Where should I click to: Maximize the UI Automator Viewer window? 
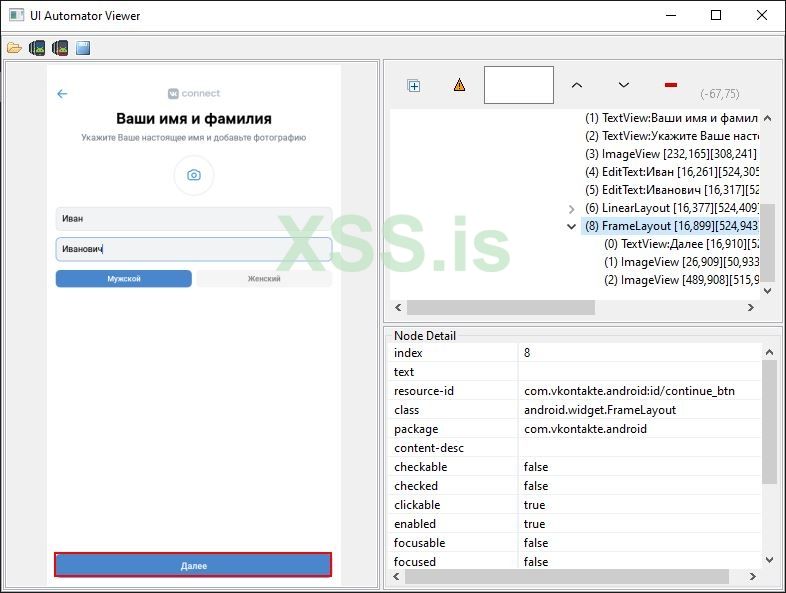(716, 15)
